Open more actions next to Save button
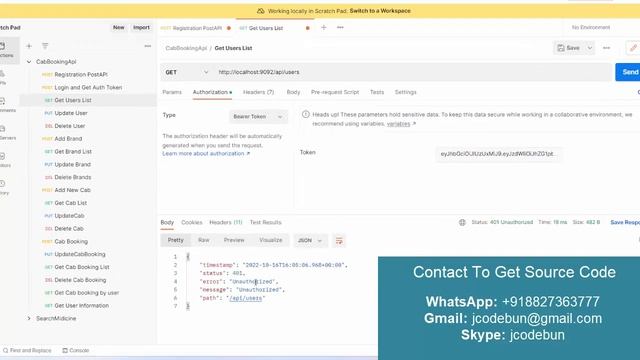The image size is (640, 360). click(607, 48)
